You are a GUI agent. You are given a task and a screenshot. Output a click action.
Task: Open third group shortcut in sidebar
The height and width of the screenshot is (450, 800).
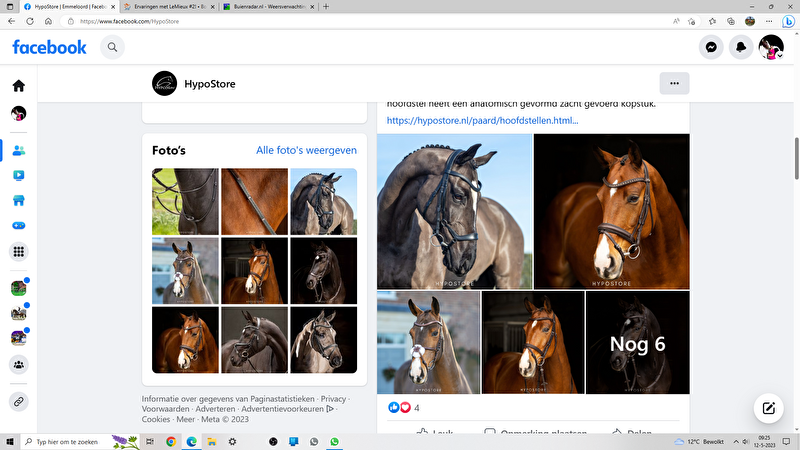(x=19, y=338)
